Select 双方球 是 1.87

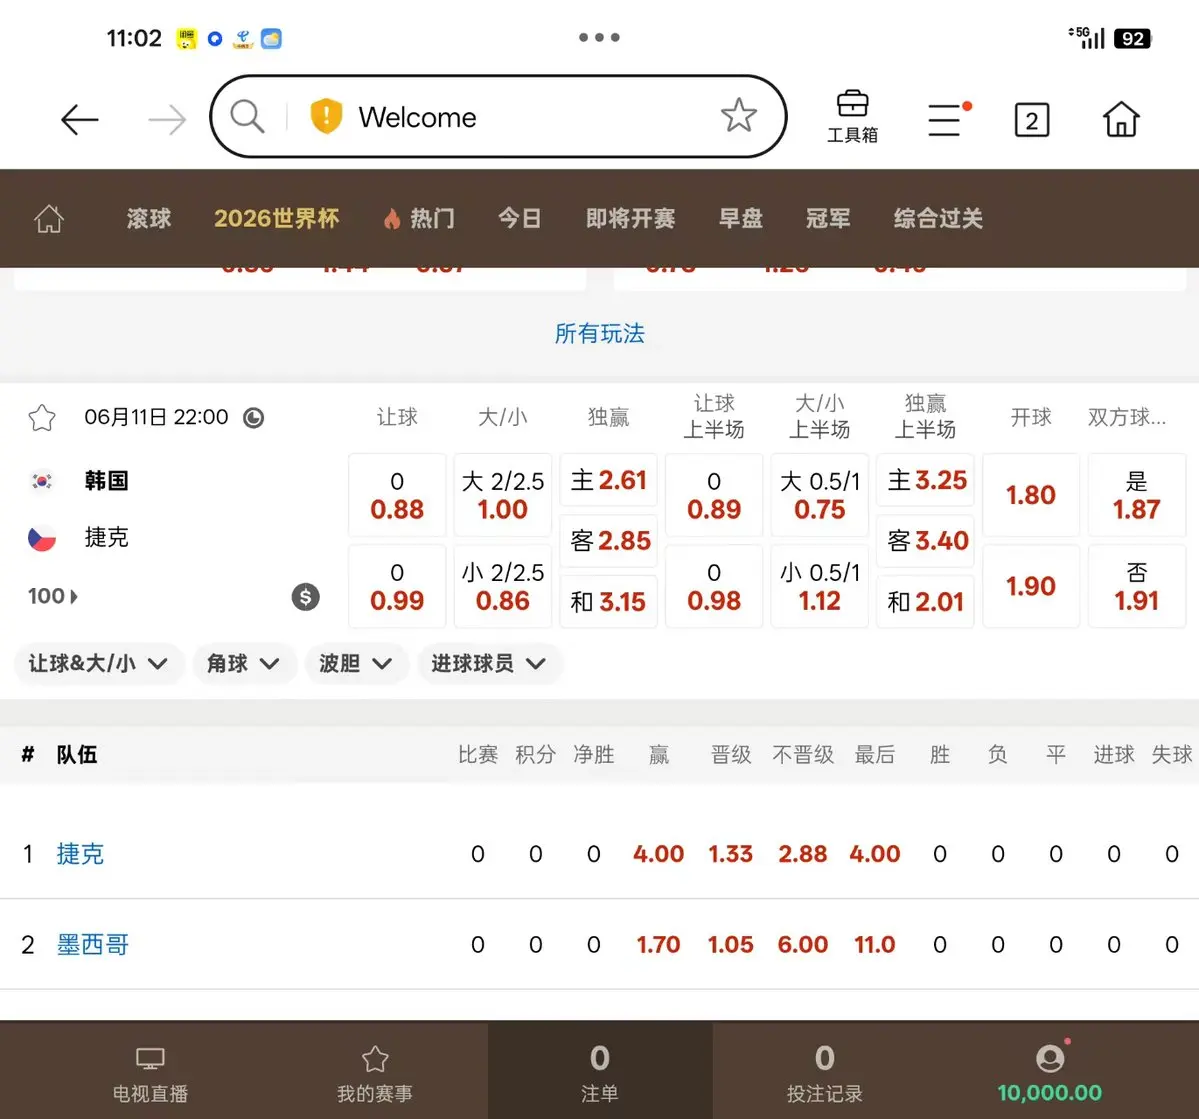click(1137, 495)
